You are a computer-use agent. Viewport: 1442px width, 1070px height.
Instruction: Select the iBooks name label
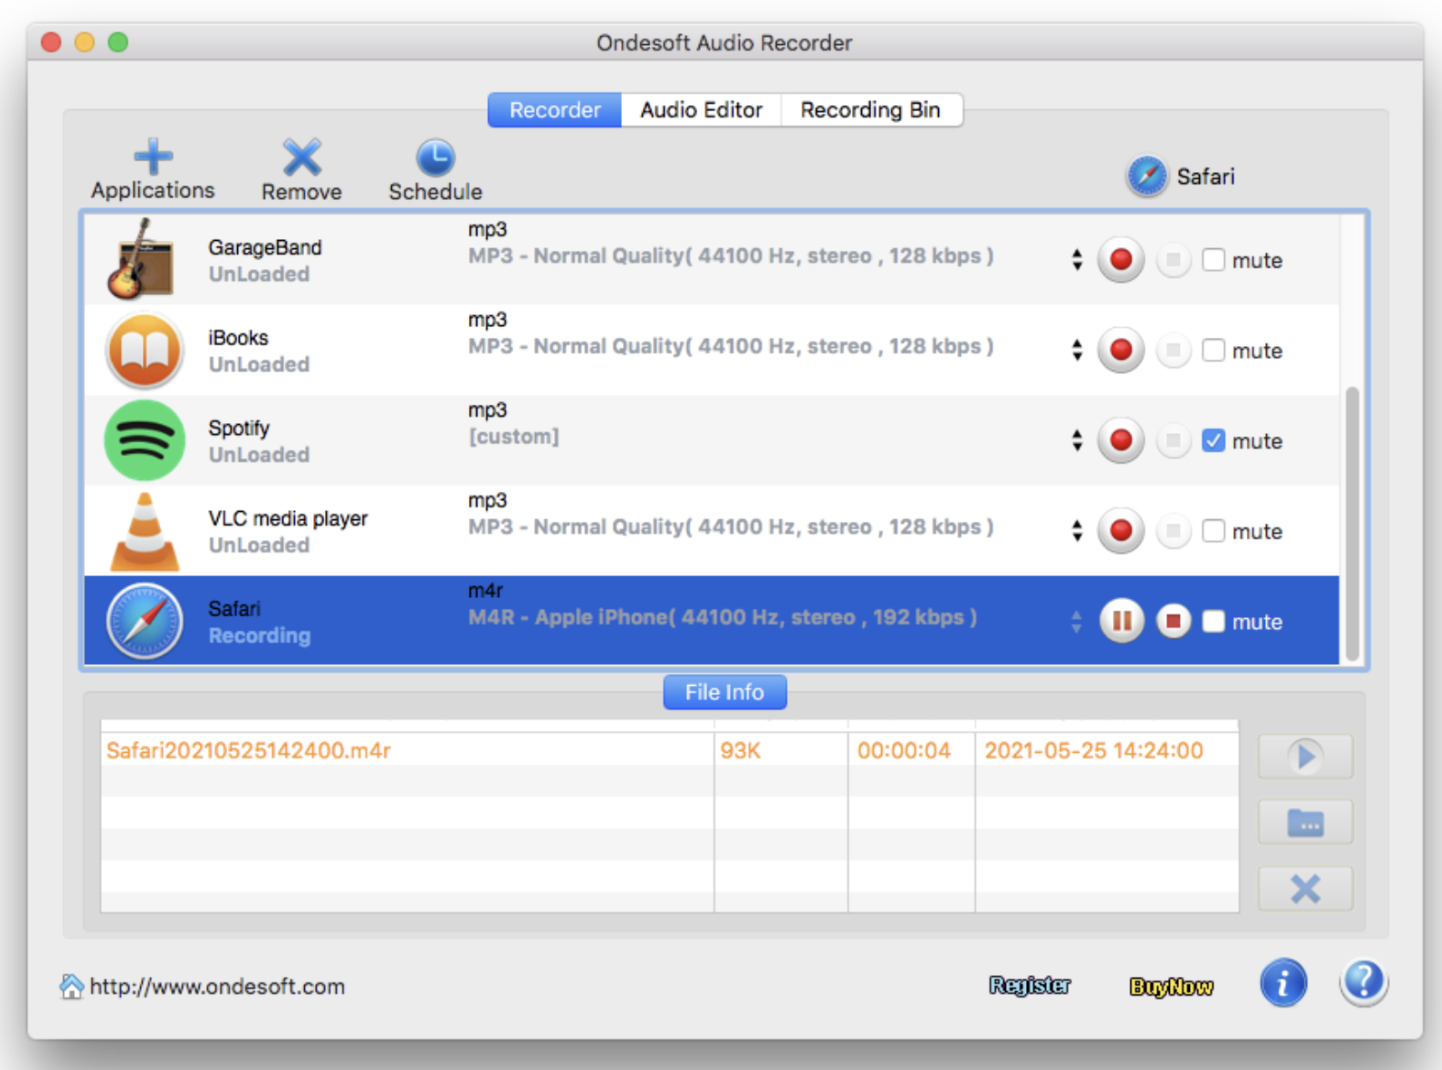pos(238,337)
